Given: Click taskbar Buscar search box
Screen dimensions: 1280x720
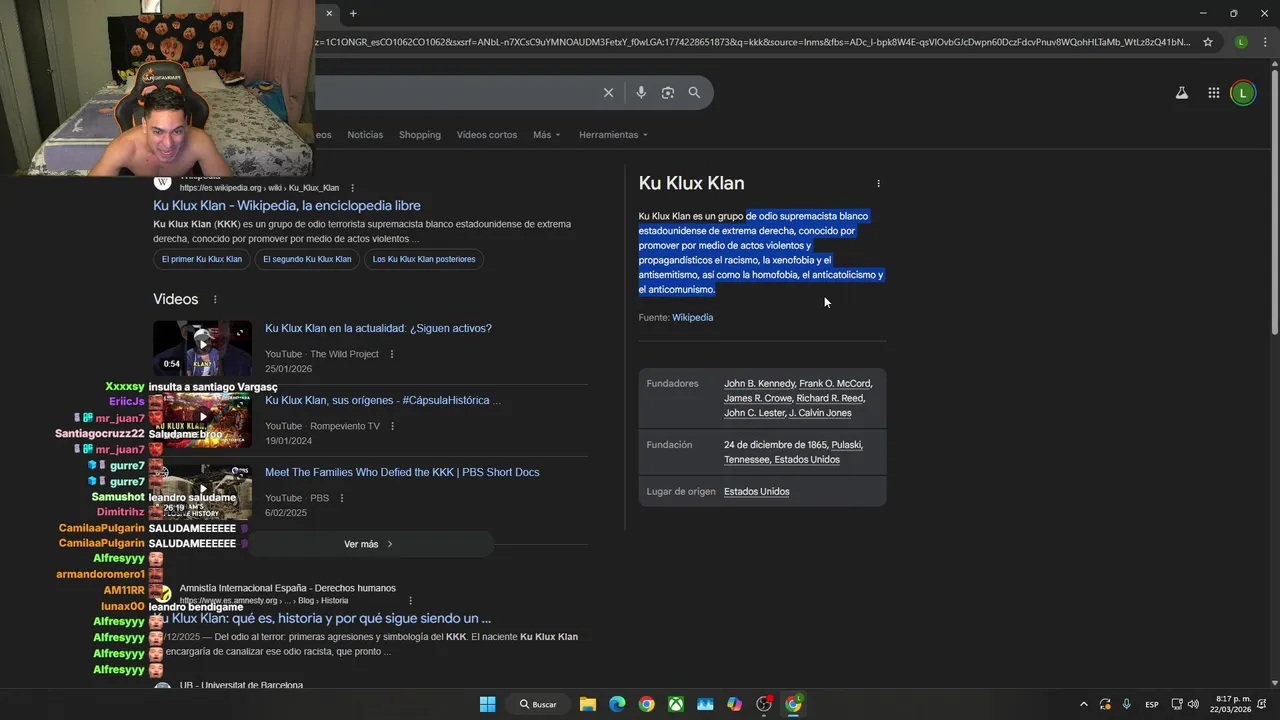Looking at the screenshot, I should [537, 704].
